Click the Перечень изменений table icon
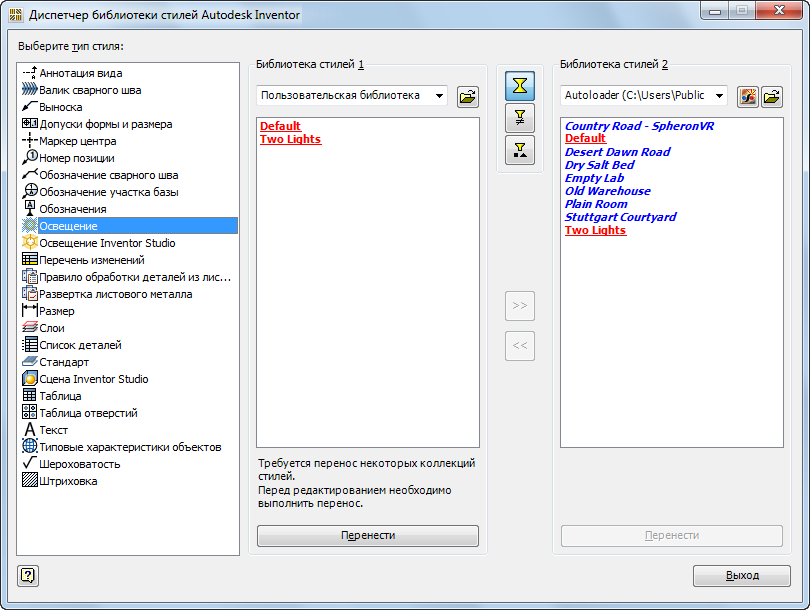810x610 pixels. (30, 259)
